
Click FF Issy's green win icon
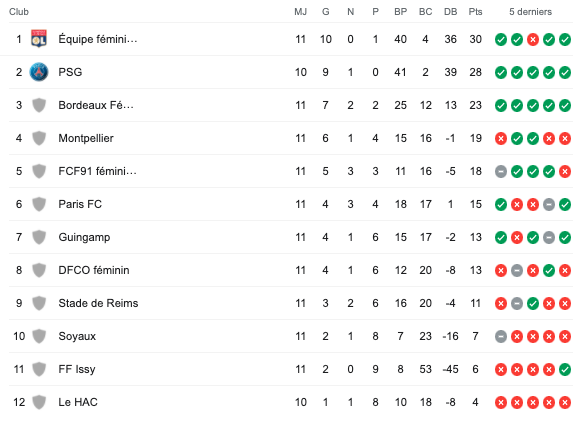[565, 369]
